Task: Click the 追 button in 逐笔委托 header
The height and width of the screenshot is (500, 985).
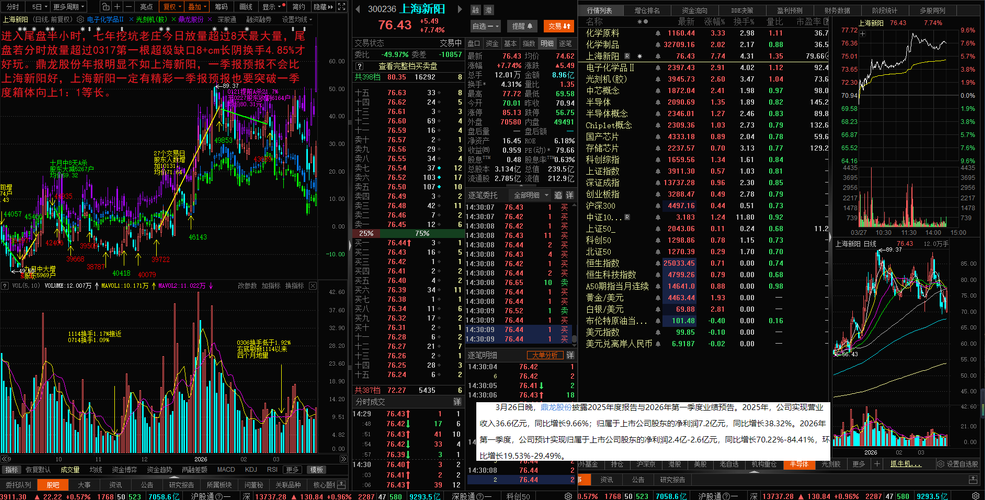Action: click(557, 195)
